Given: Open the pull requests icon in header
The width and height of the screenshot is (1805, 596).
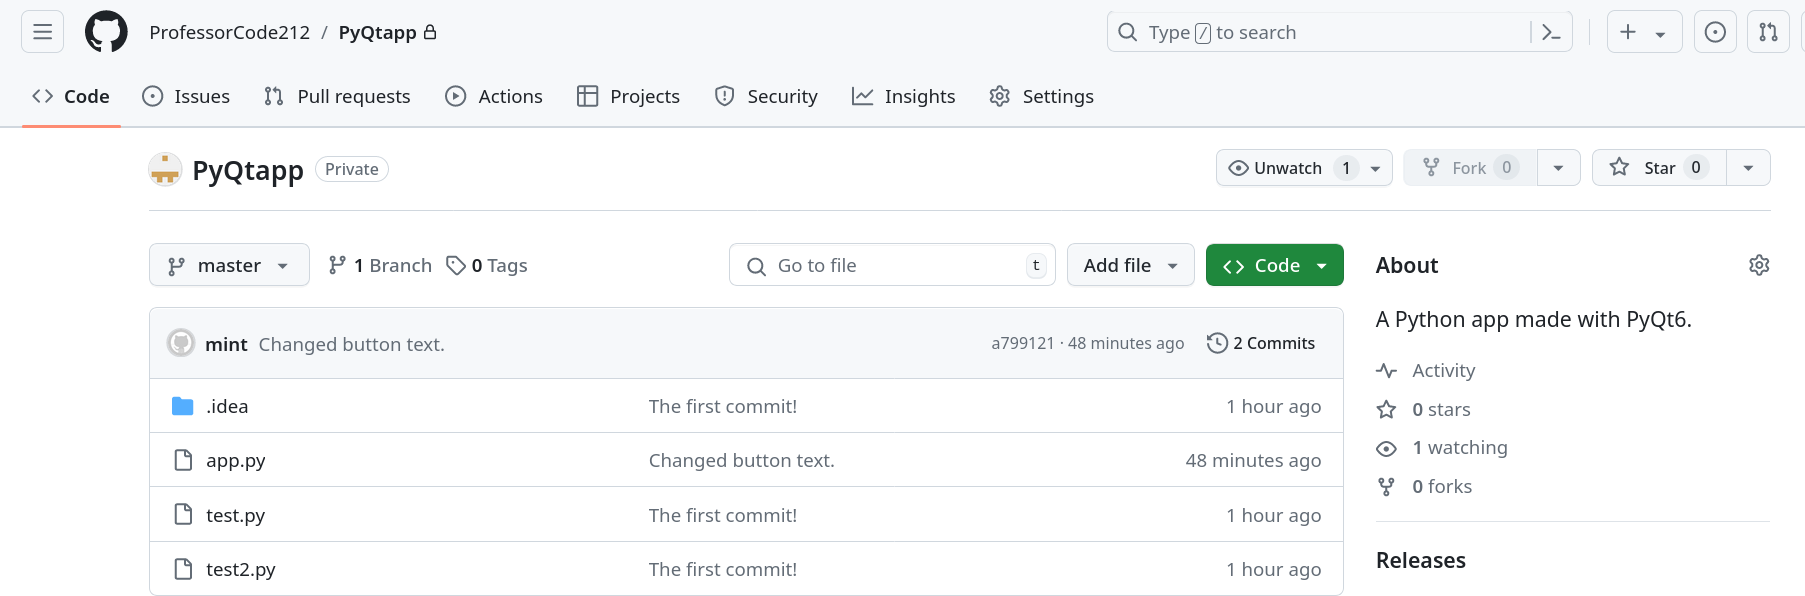Looking at the screenshot, I should point(1768,32).
